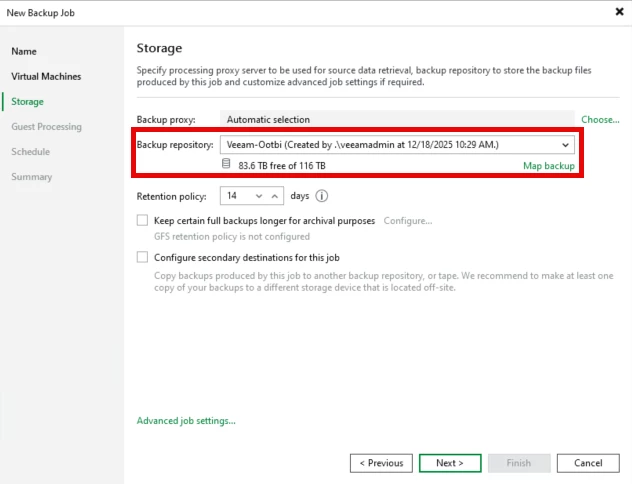Click the retention policy number field
Viewport: 632px width, 484px height.
point(236,196)
